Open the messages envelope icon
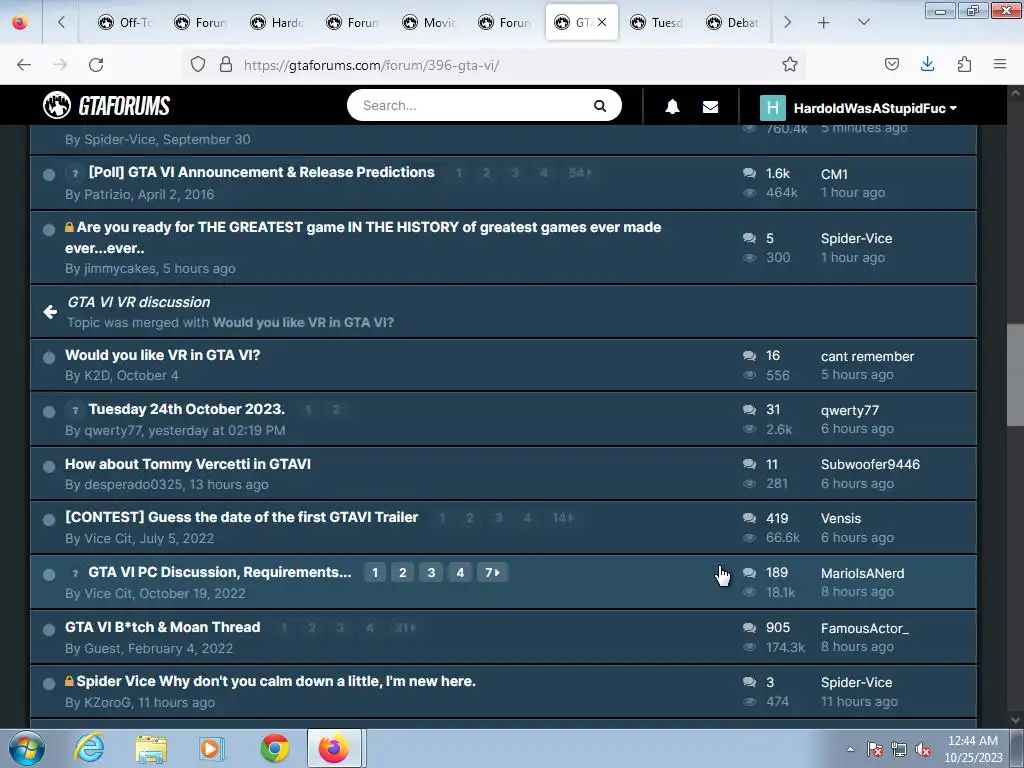This screenshot has height=768, width=1024. click(x=711, y=107)
